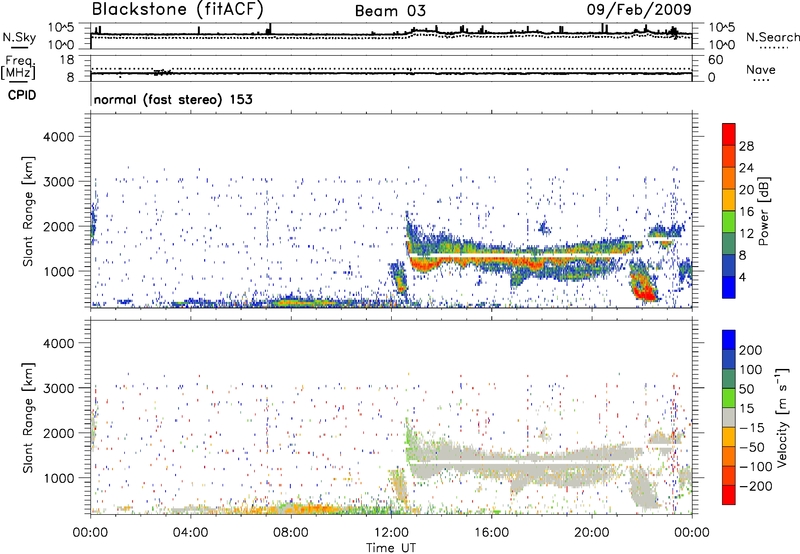
Task: Click the 'N.Sky' legend label
Action: [19, 37]
